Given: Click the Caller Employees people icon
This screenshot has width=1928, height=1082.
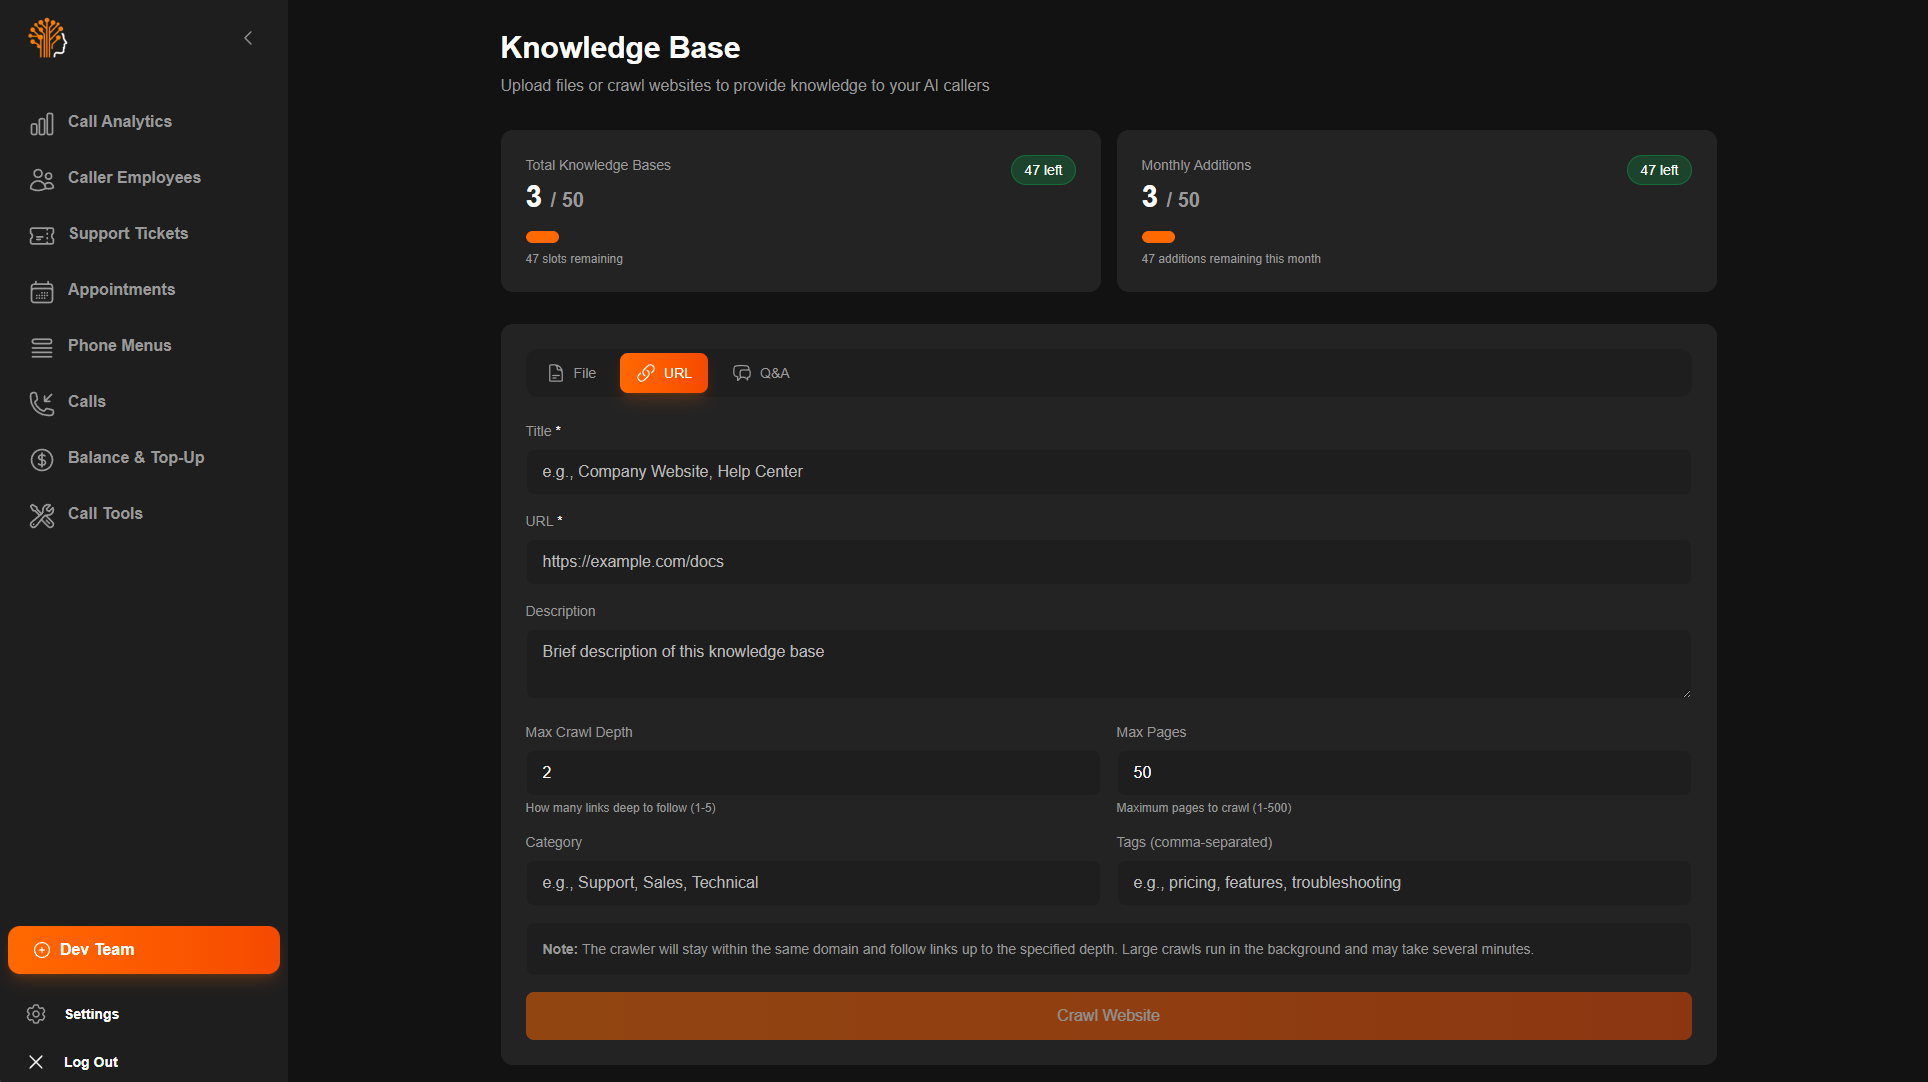Looking at the screenshot, I should tap(41, 179).
